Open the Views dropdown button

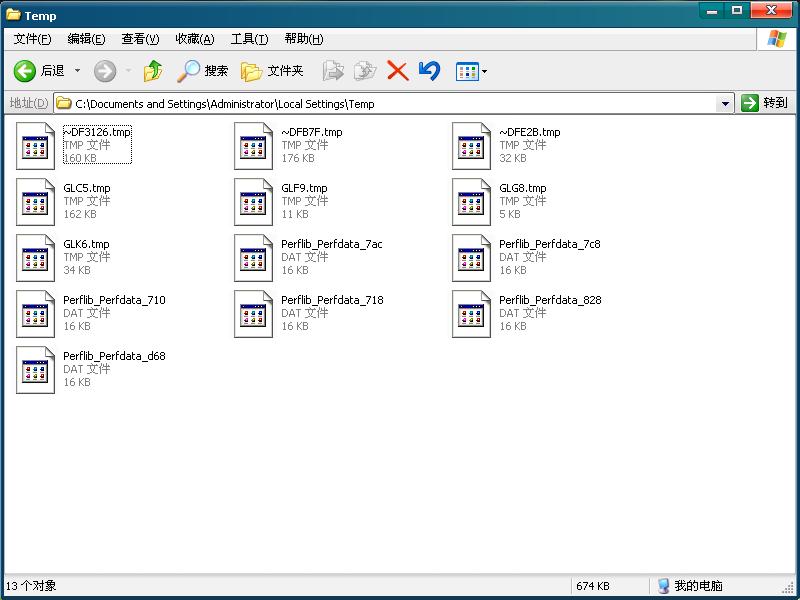[471, 71]
